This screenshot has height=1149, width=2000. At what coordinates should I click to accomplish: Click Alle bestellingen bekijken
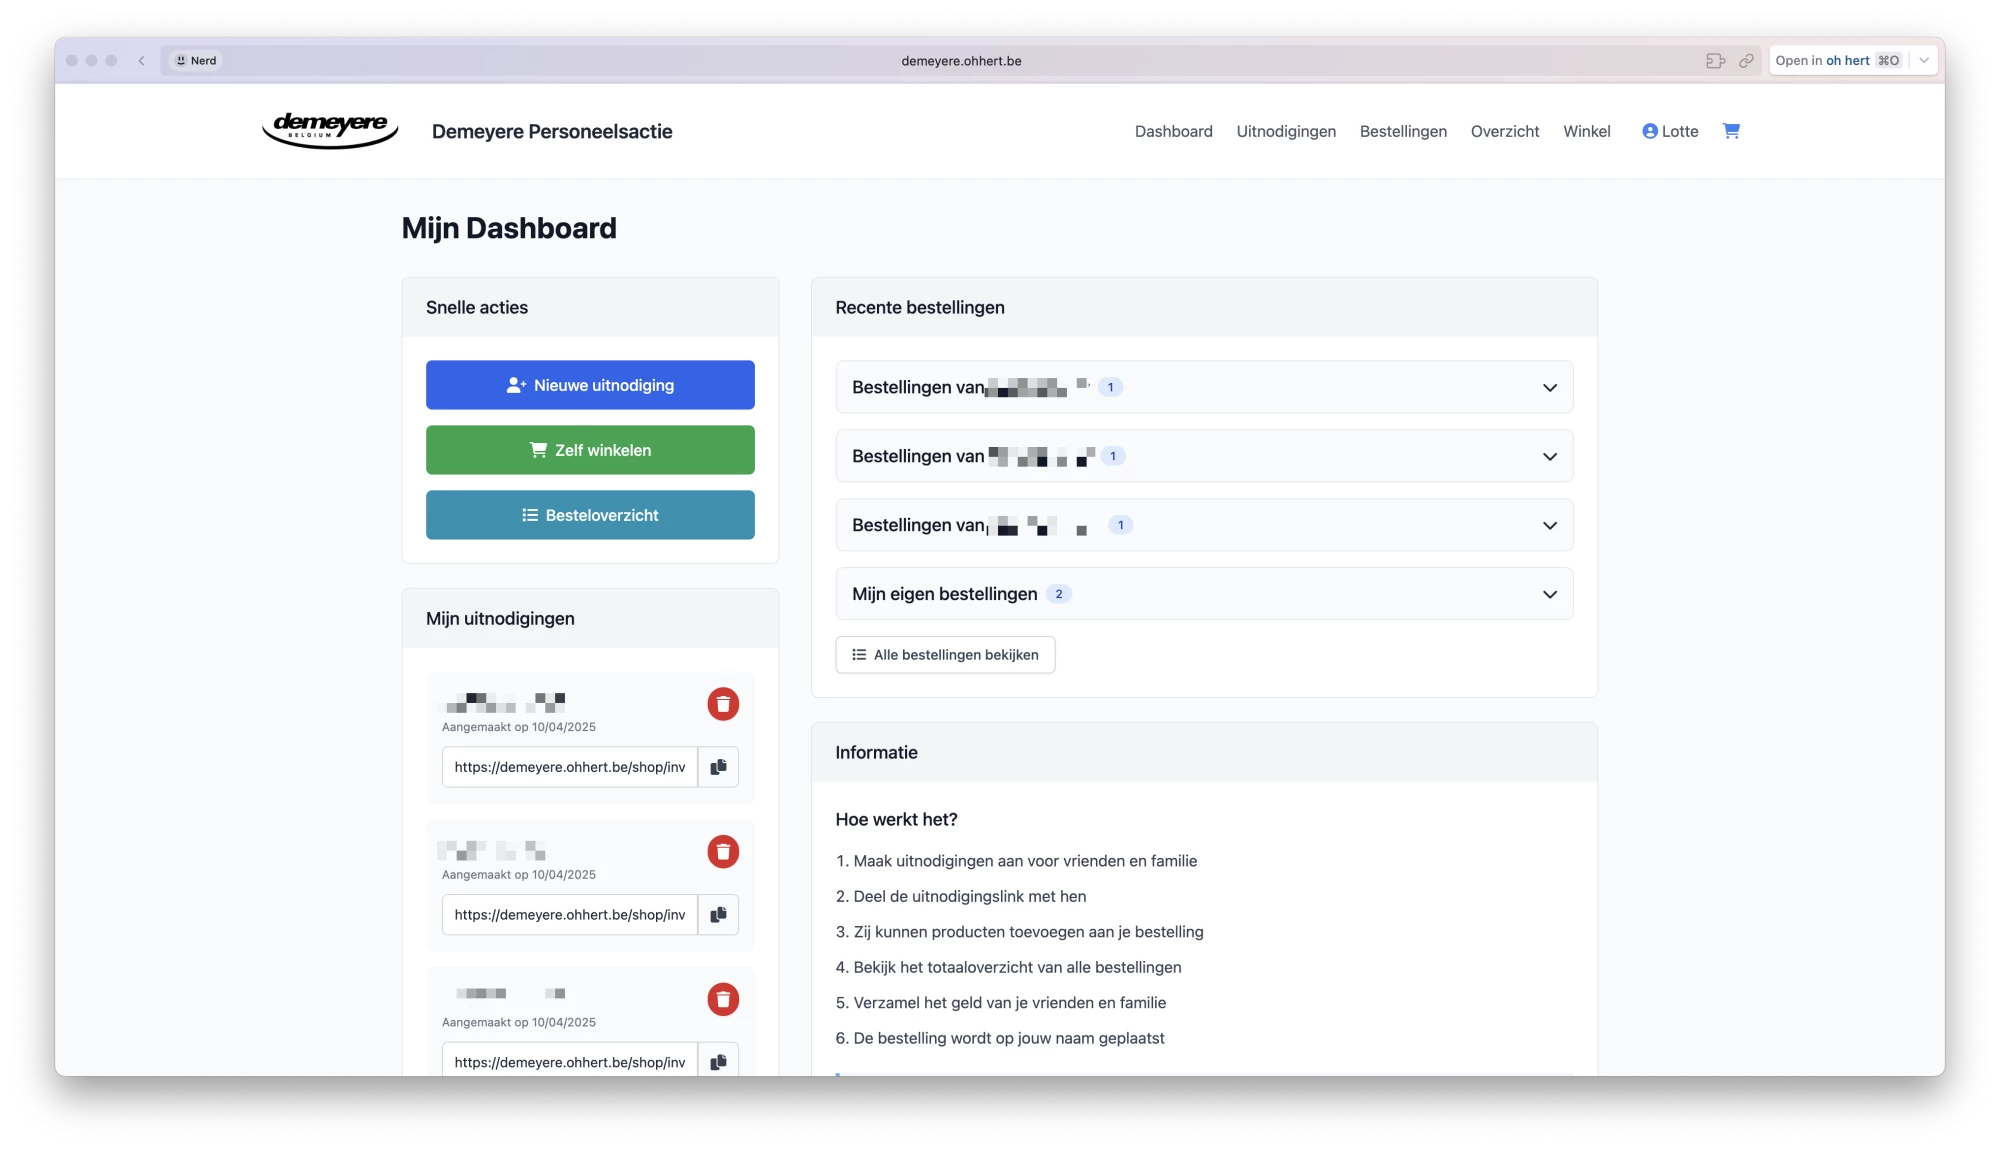(945, 655)
